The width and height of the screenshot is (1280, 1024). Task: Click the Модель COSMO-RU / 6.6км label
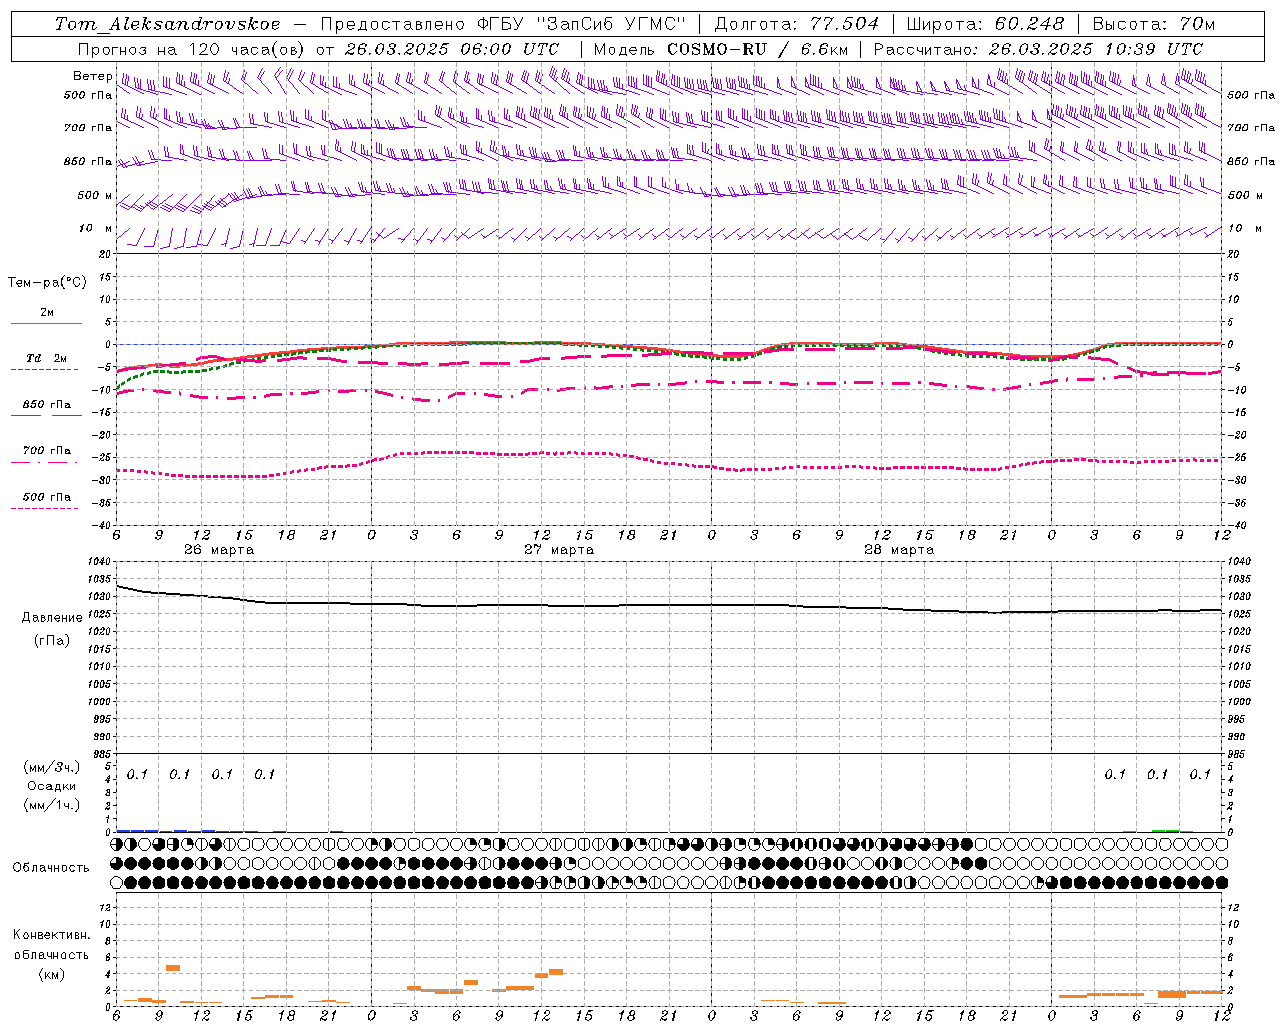click(x=721, y=49)
